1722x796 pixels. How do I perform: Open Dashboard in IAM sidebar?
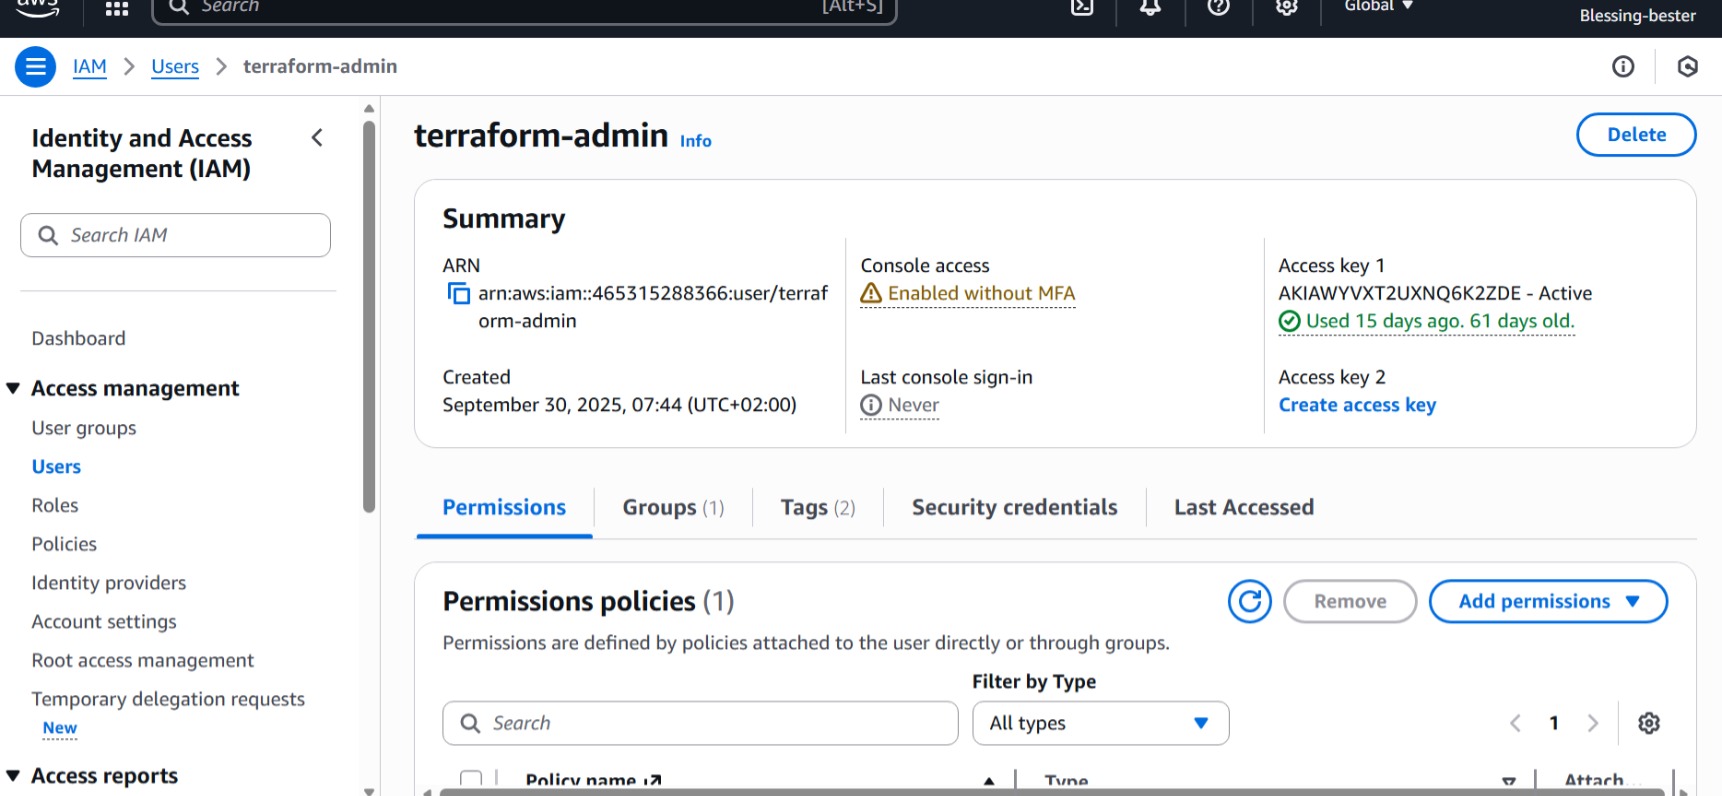coord(79,338)
